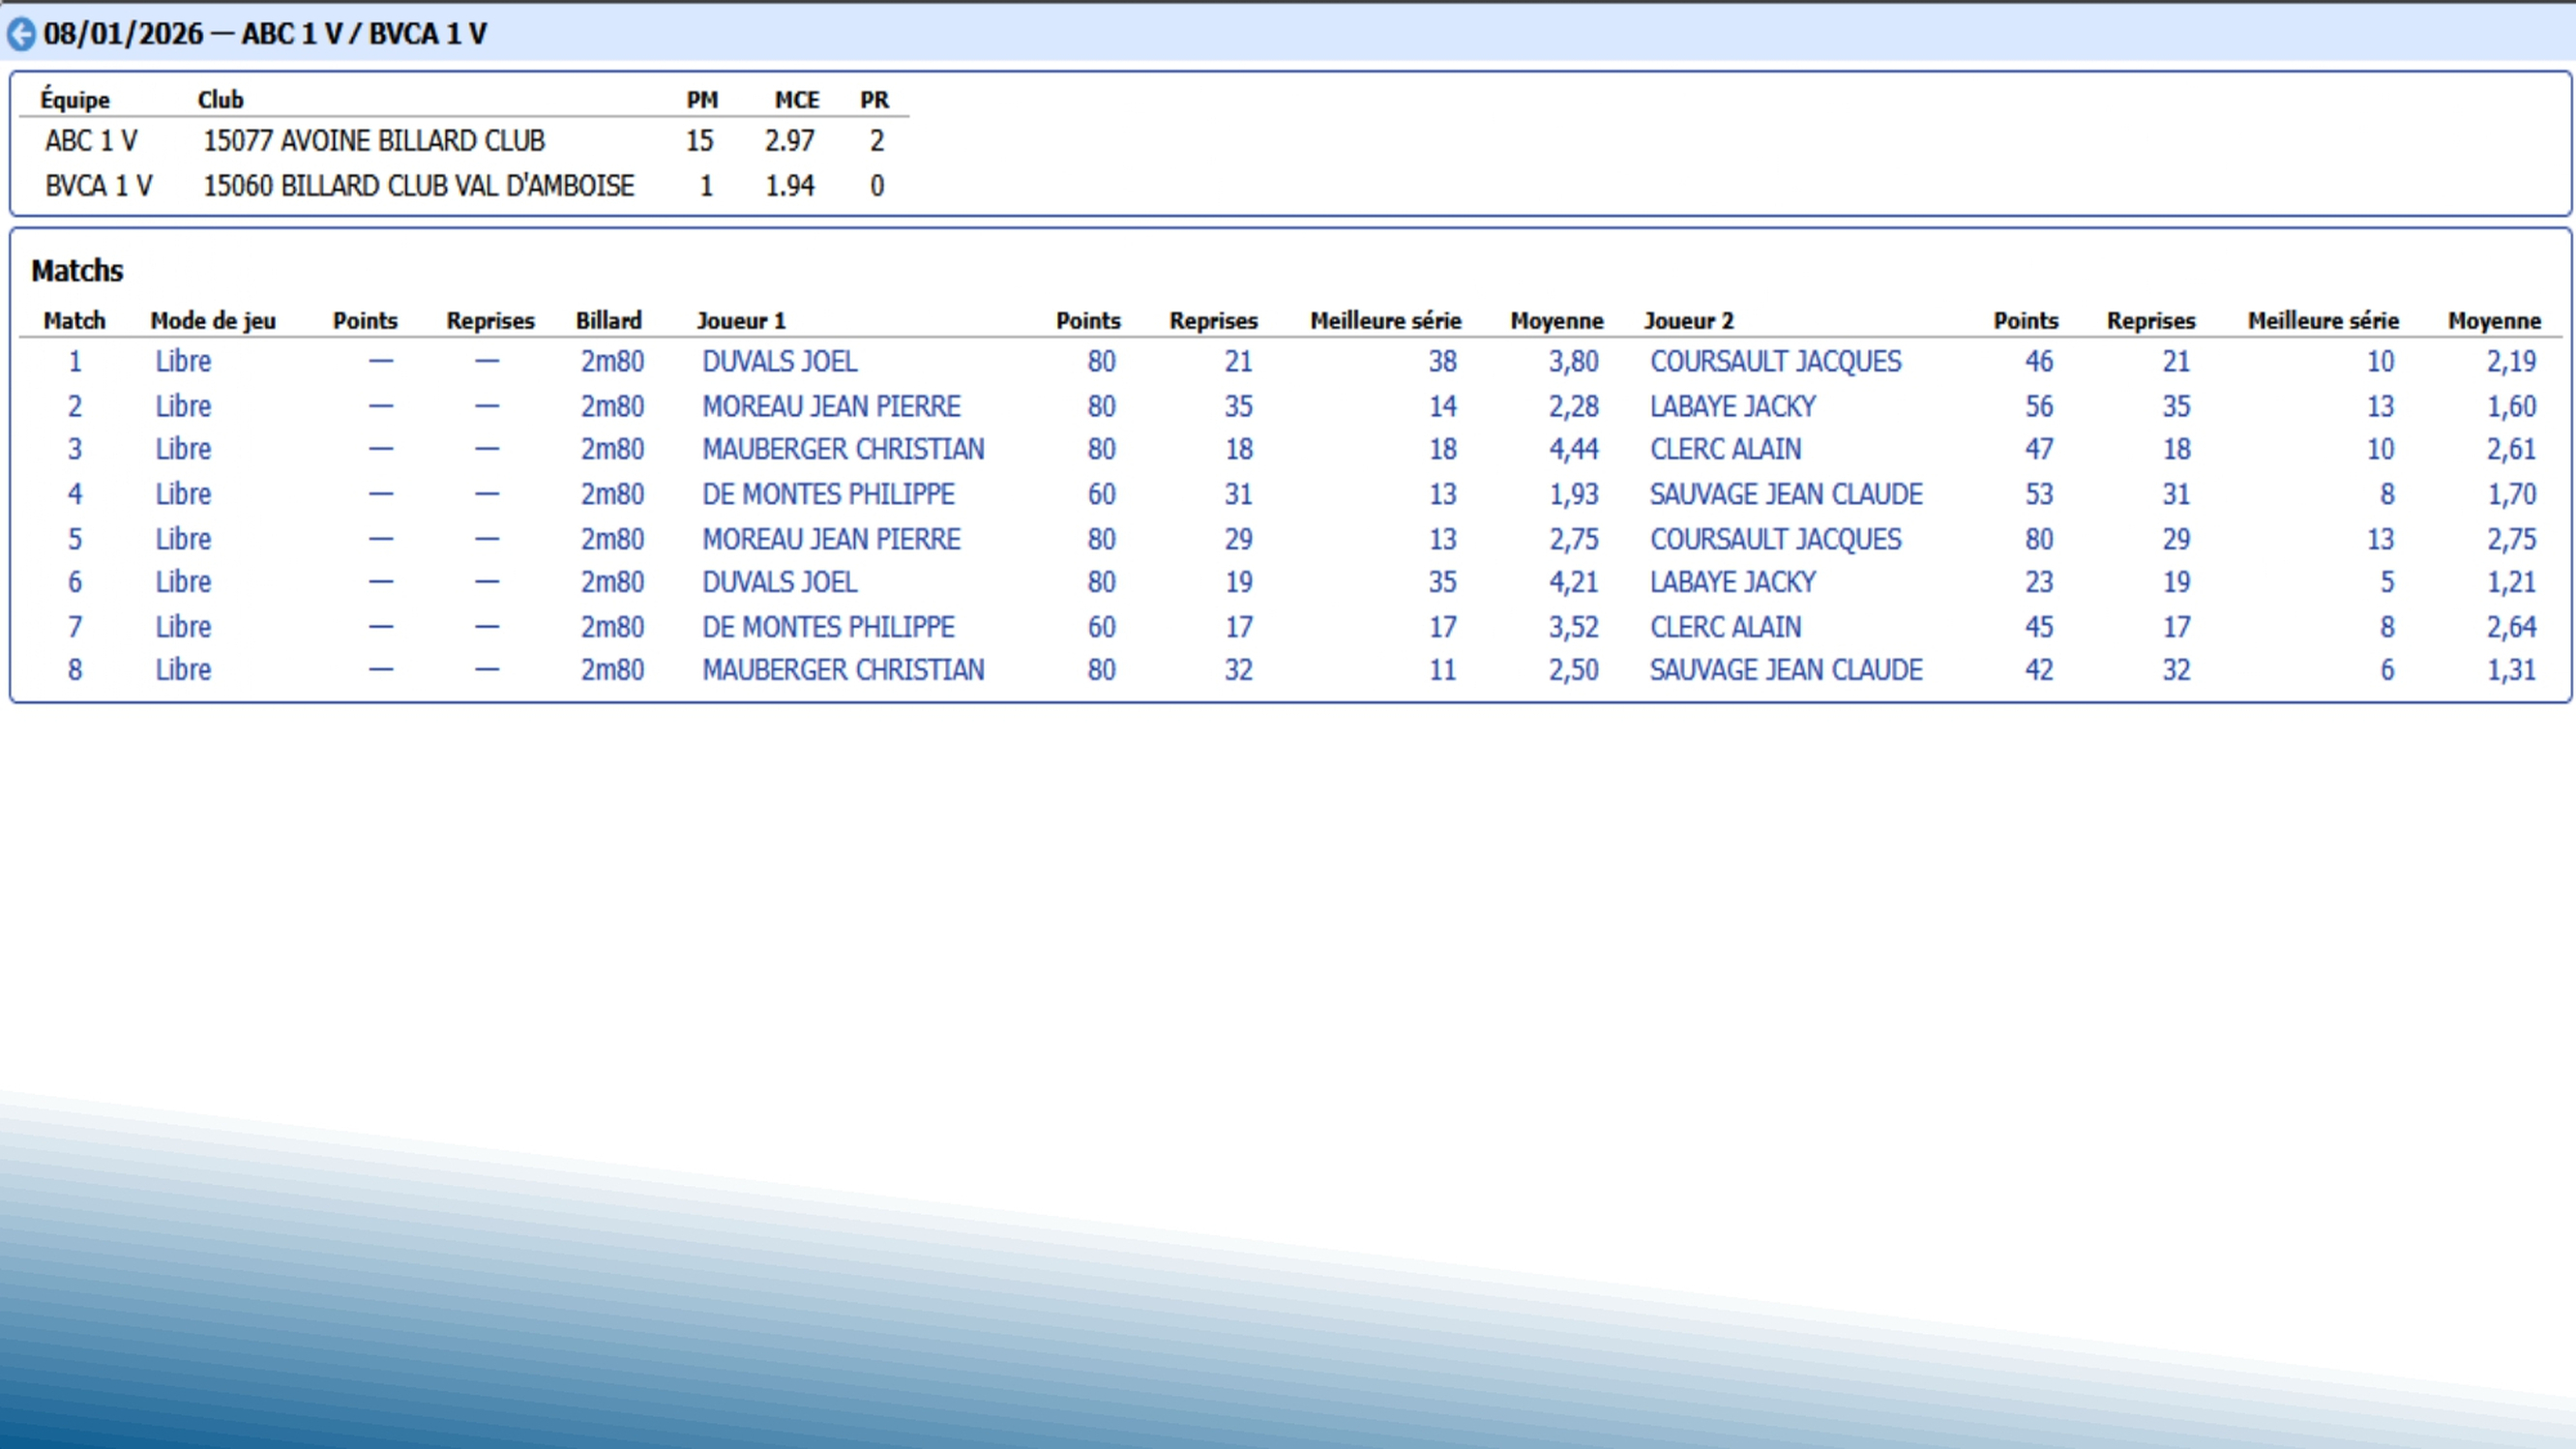Open MAUBERGER CHRISTIAN in match 3

point(842,449)
